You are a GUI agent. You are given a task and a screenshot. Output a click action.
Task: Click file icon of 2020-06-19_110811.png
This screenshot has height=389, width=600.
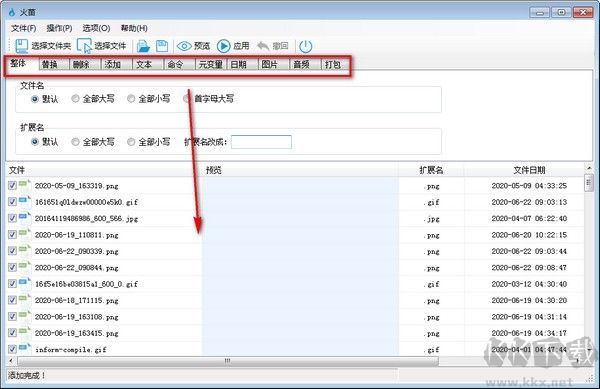click(x=25, y=234)
